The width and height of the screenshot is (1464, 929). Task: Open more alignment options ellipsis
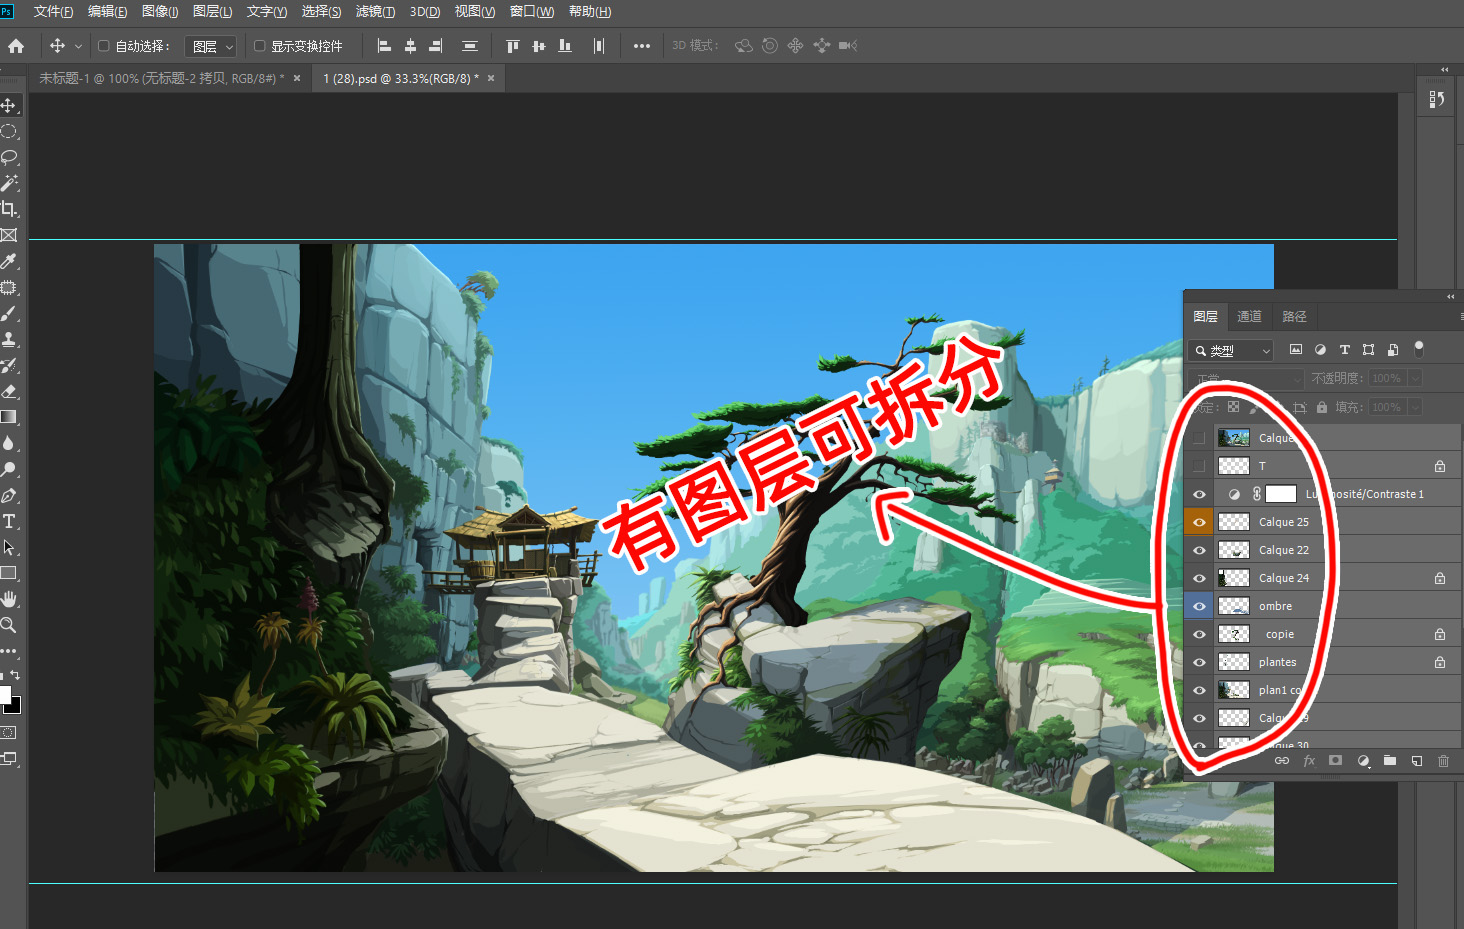click(x=642, y=46)
